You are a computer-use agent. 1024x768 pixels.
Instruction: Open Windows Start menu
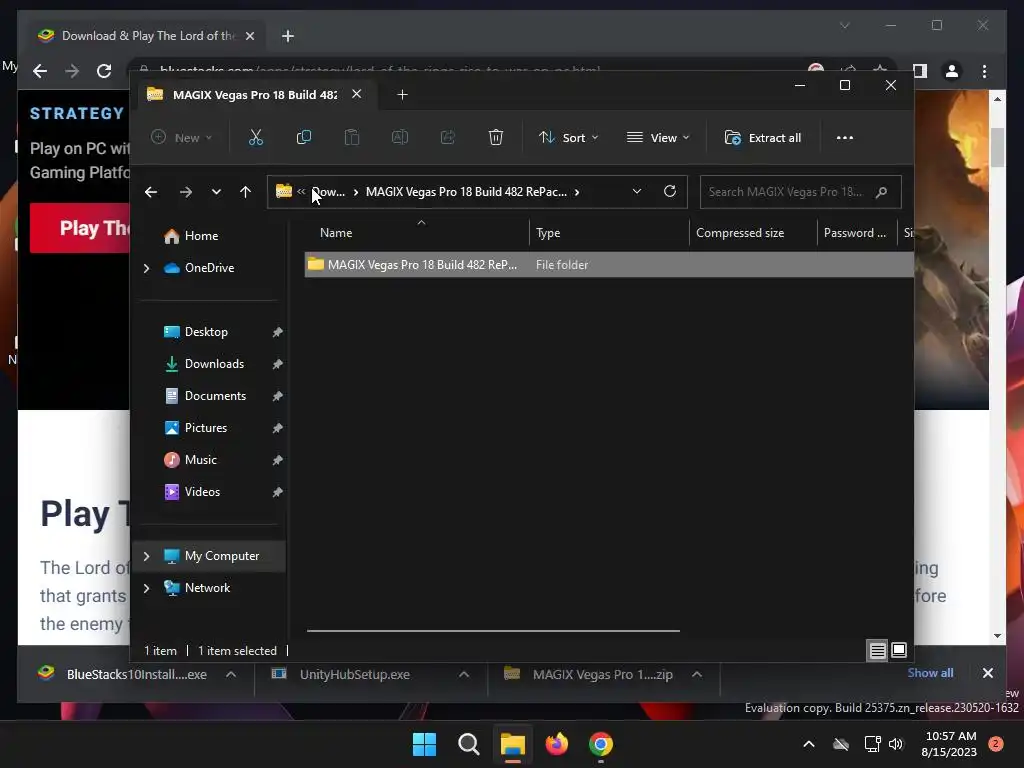424,744
